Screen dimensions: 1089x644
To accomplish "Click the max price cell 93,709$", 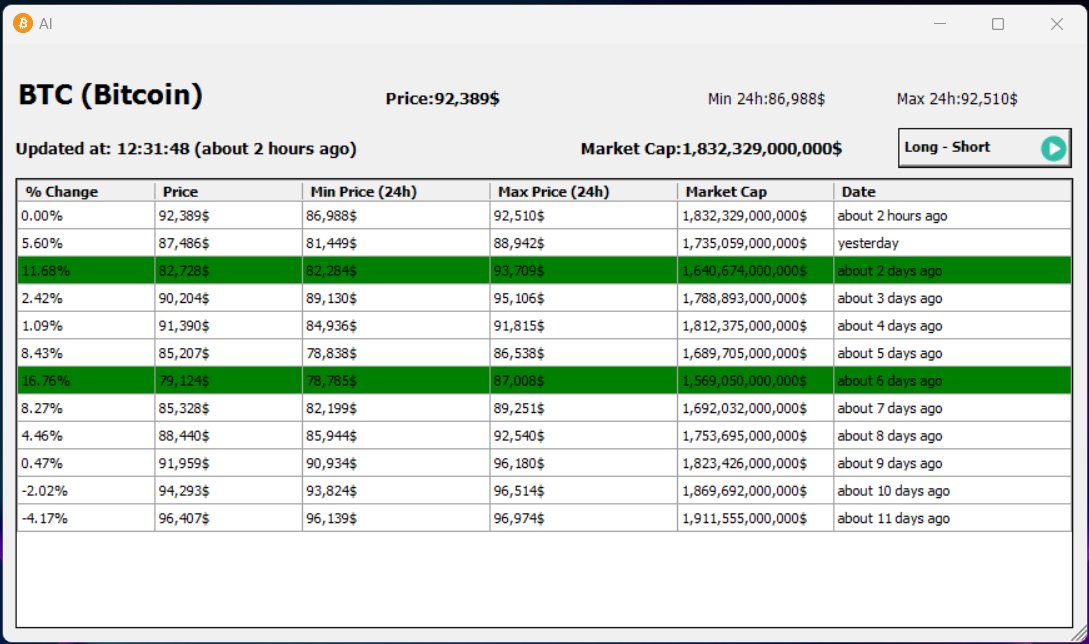I will coord(583,271).
